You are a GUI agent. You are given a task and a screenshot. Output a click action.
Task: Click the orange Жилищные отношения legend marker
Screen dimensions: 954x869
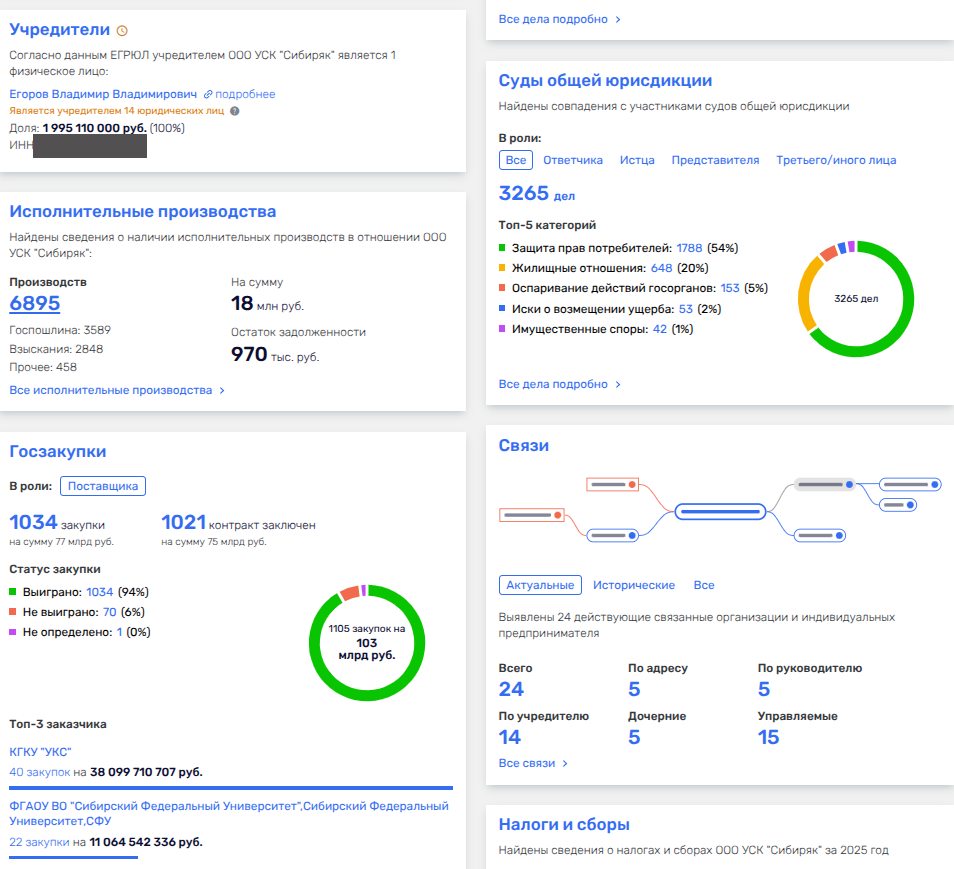502,268
